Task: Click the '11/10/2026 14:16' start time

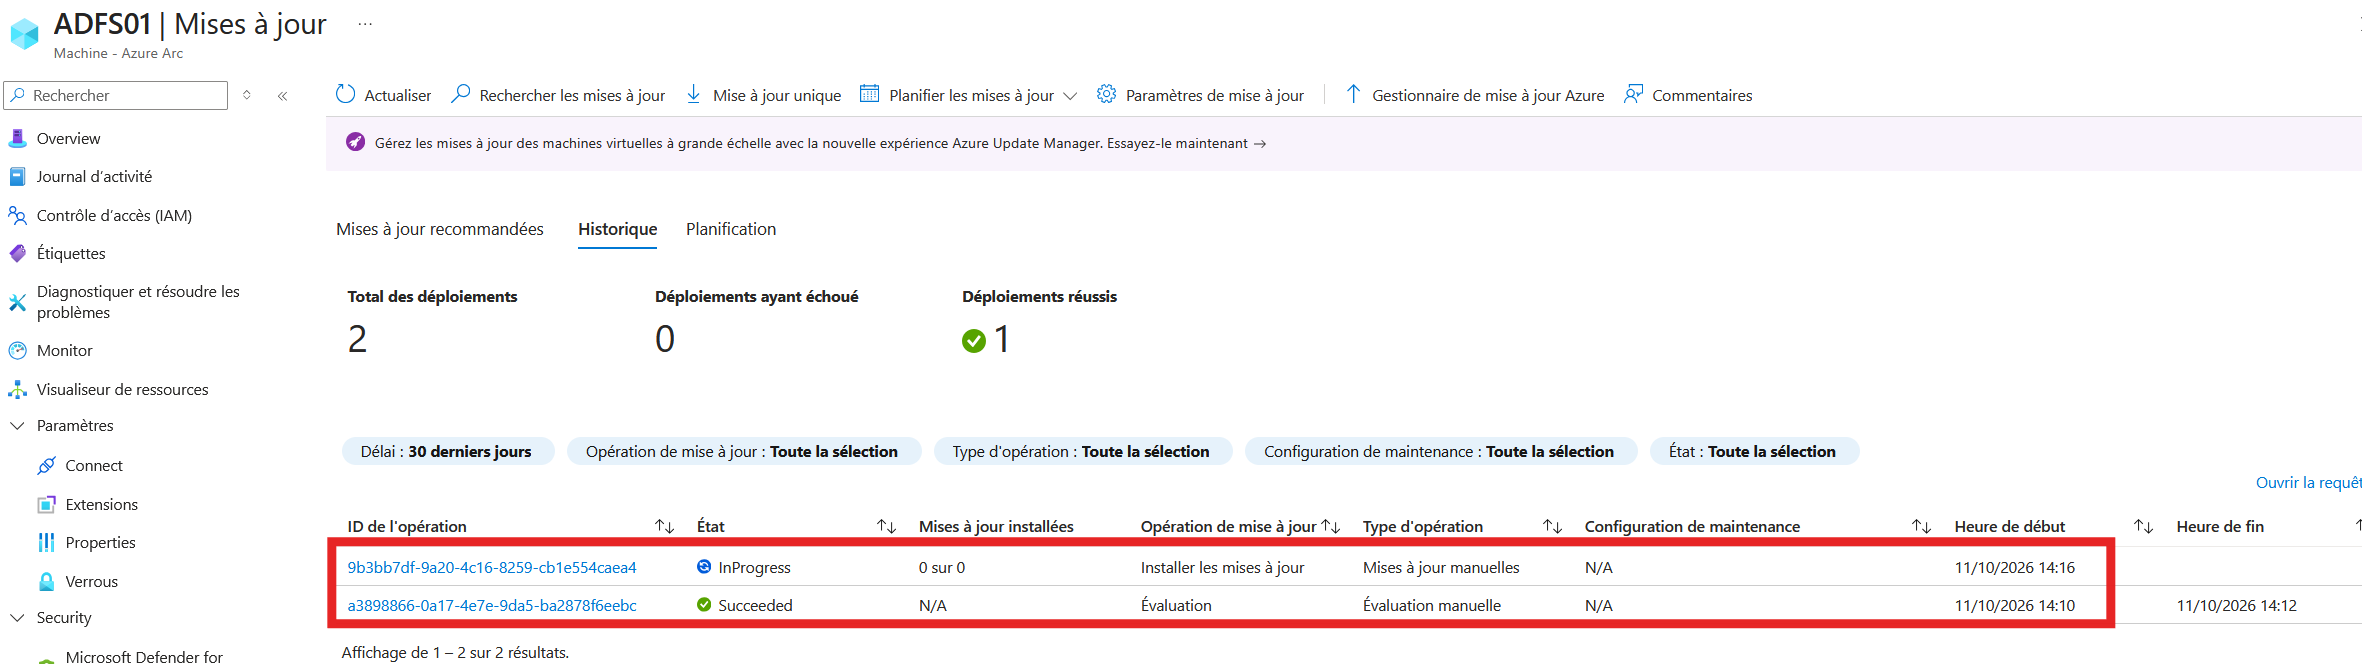Action: click(2015, 567)
